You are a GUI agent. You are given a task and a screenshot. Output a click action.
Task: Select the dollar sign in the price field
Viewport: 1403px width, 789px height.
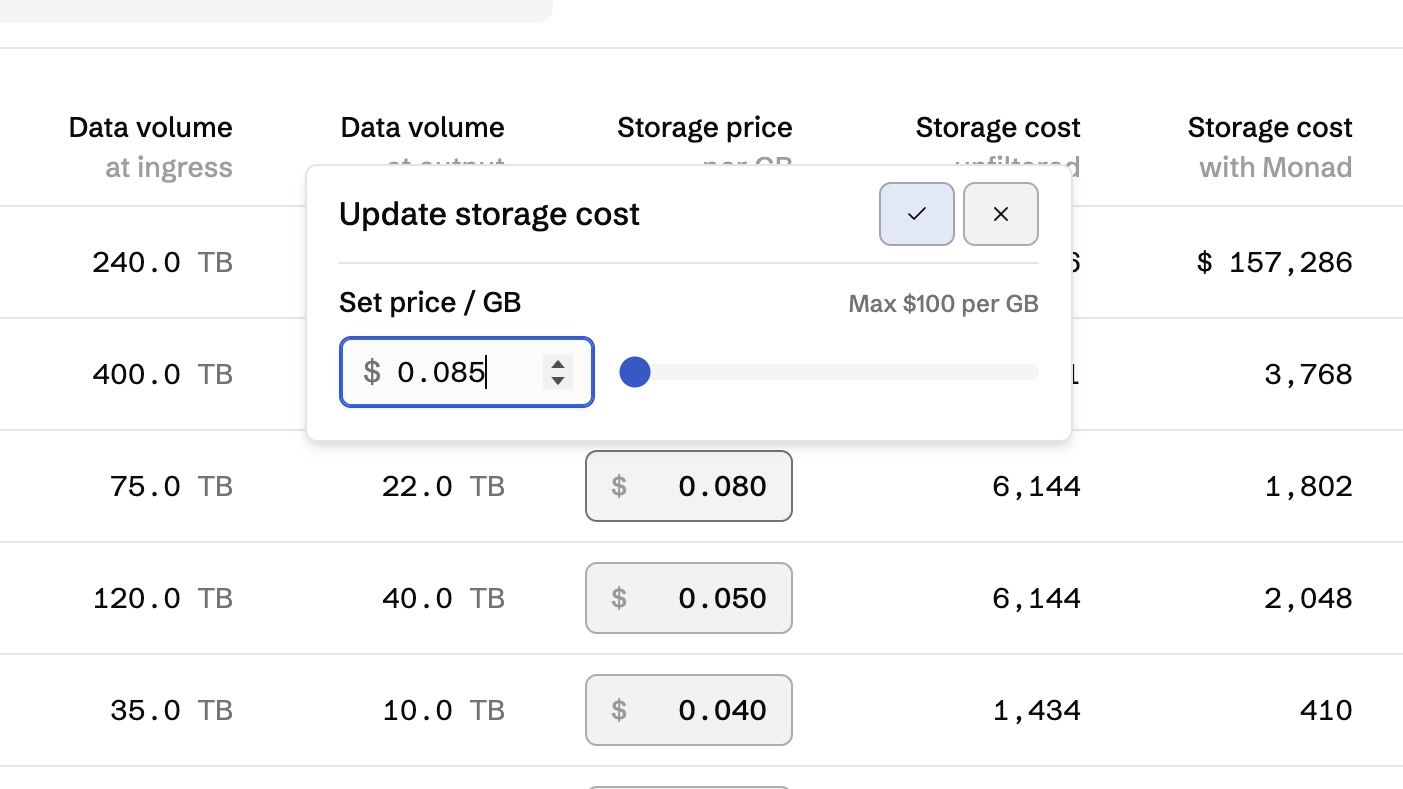click(374, 371)
